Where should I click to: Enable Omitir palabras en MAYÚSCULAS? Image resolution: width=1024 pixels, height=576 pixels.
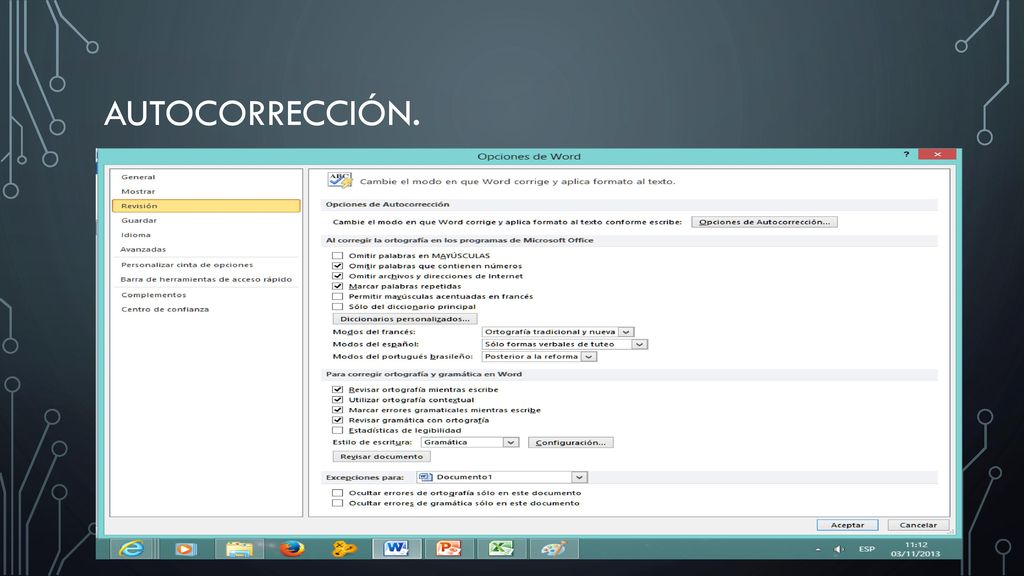click(338, 255)
